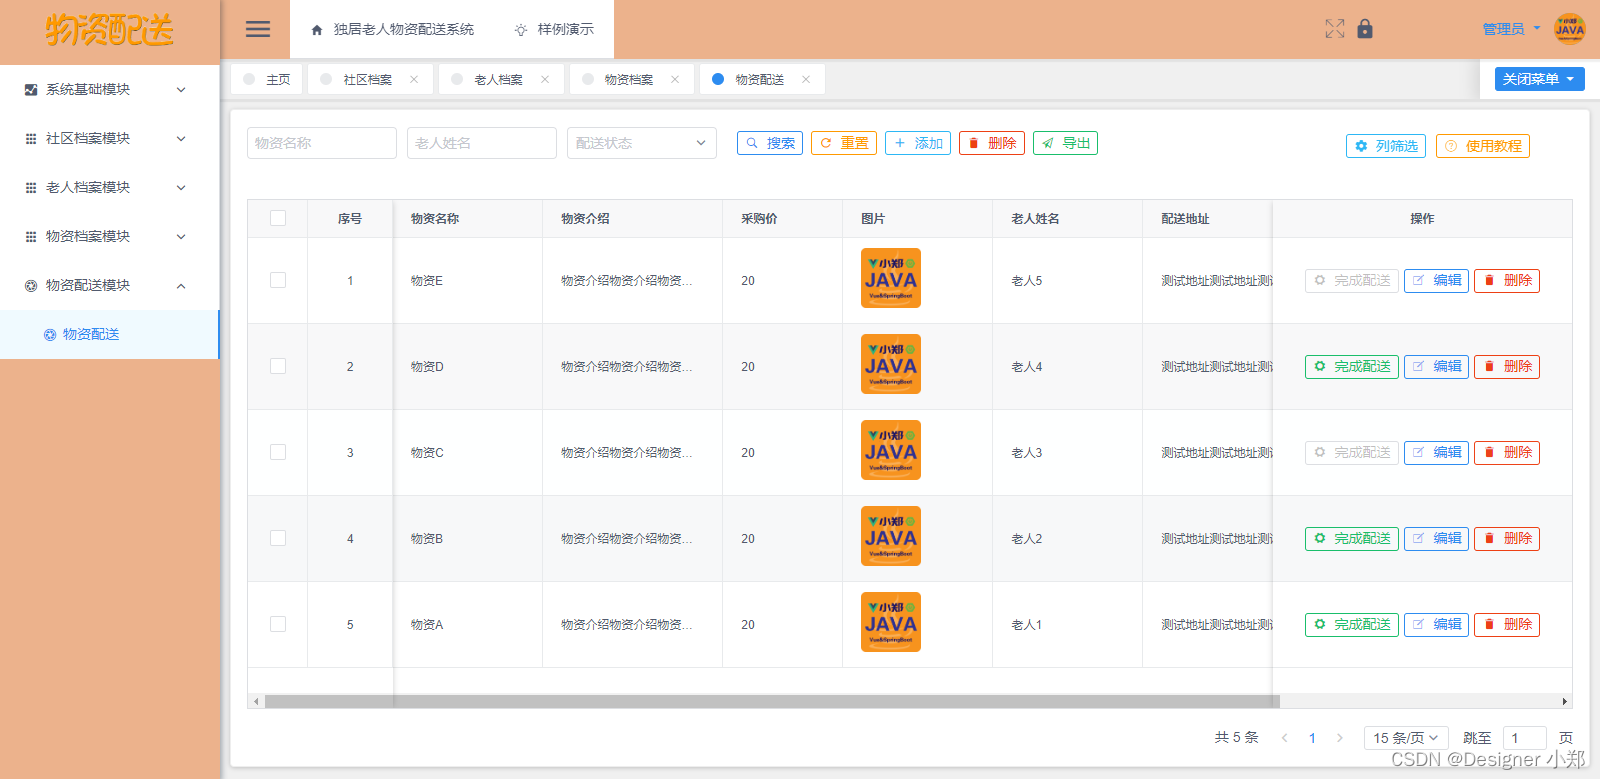Tick checkbox for row 物资C
Screen dimensions: 1600x779
[x=278, y=452]
